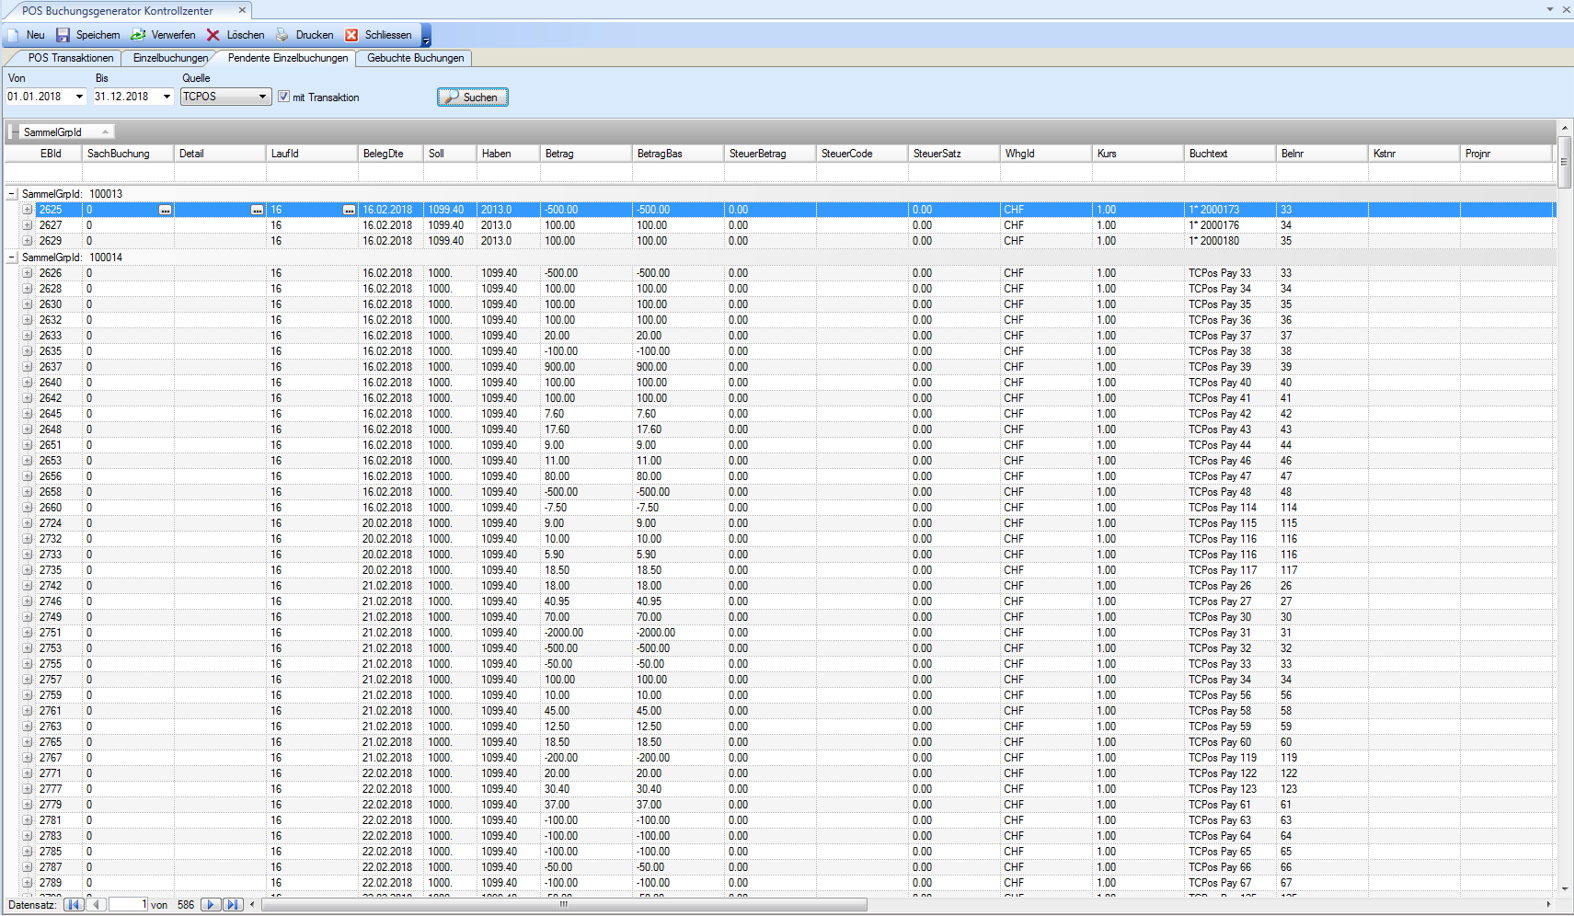Expand row with EBId 2627
The height and width of the screenshot is (916, 1574).
click(27, 226)
